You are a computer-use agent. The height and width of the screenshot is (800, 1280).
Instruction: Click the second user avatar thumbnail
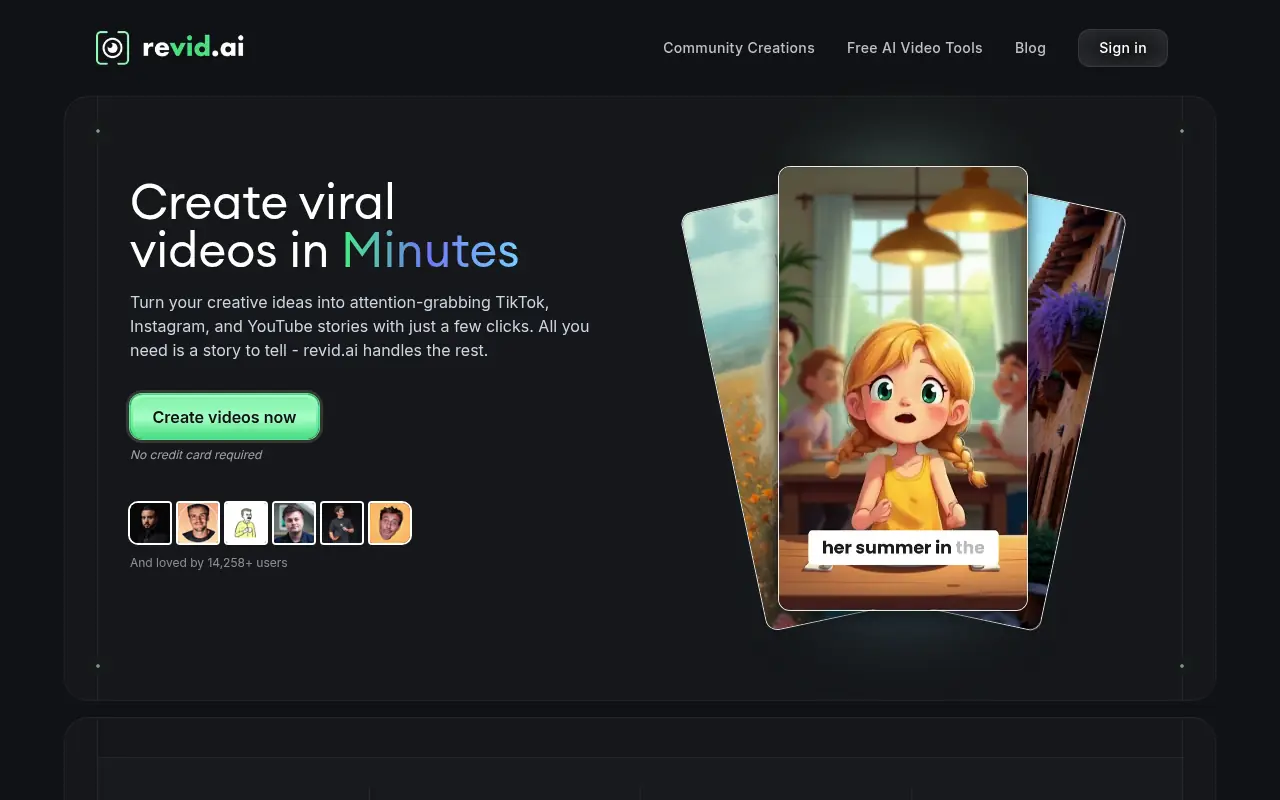[198, 522]
